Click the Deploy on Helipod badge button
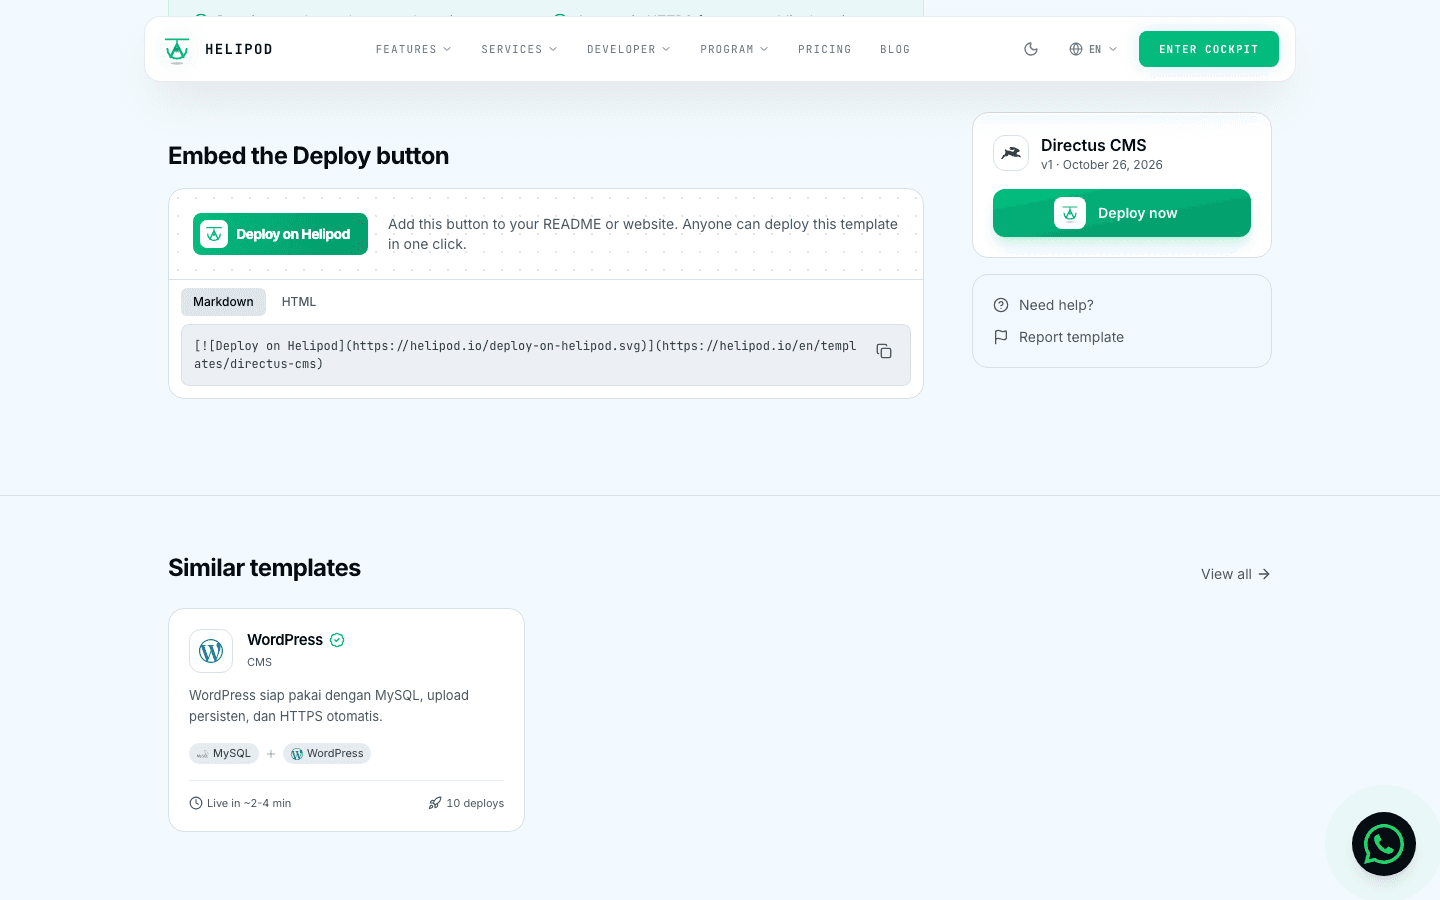The width and height of the screenshot is (1440, 900). pyautogui.click(x=280, y=234)
